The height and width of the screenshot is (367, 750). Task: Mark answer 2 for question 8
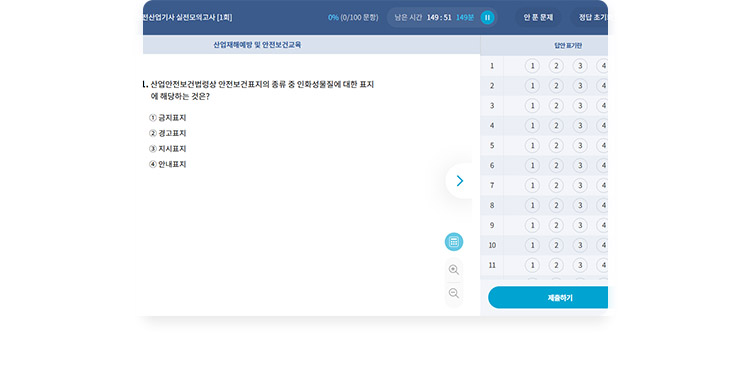pyautogui.click(x=556, y=205)
